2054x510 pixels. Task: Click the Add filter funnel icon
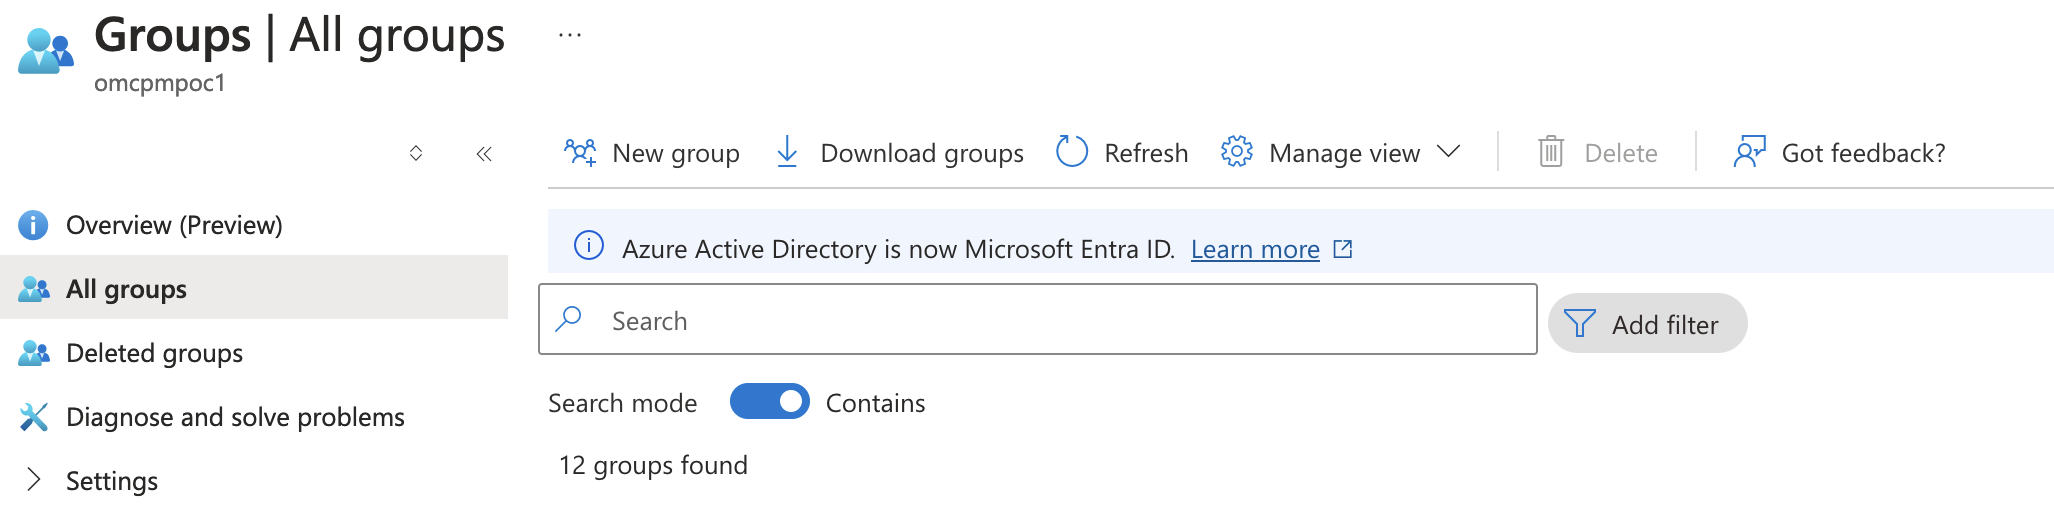(x=1580, y=324)
